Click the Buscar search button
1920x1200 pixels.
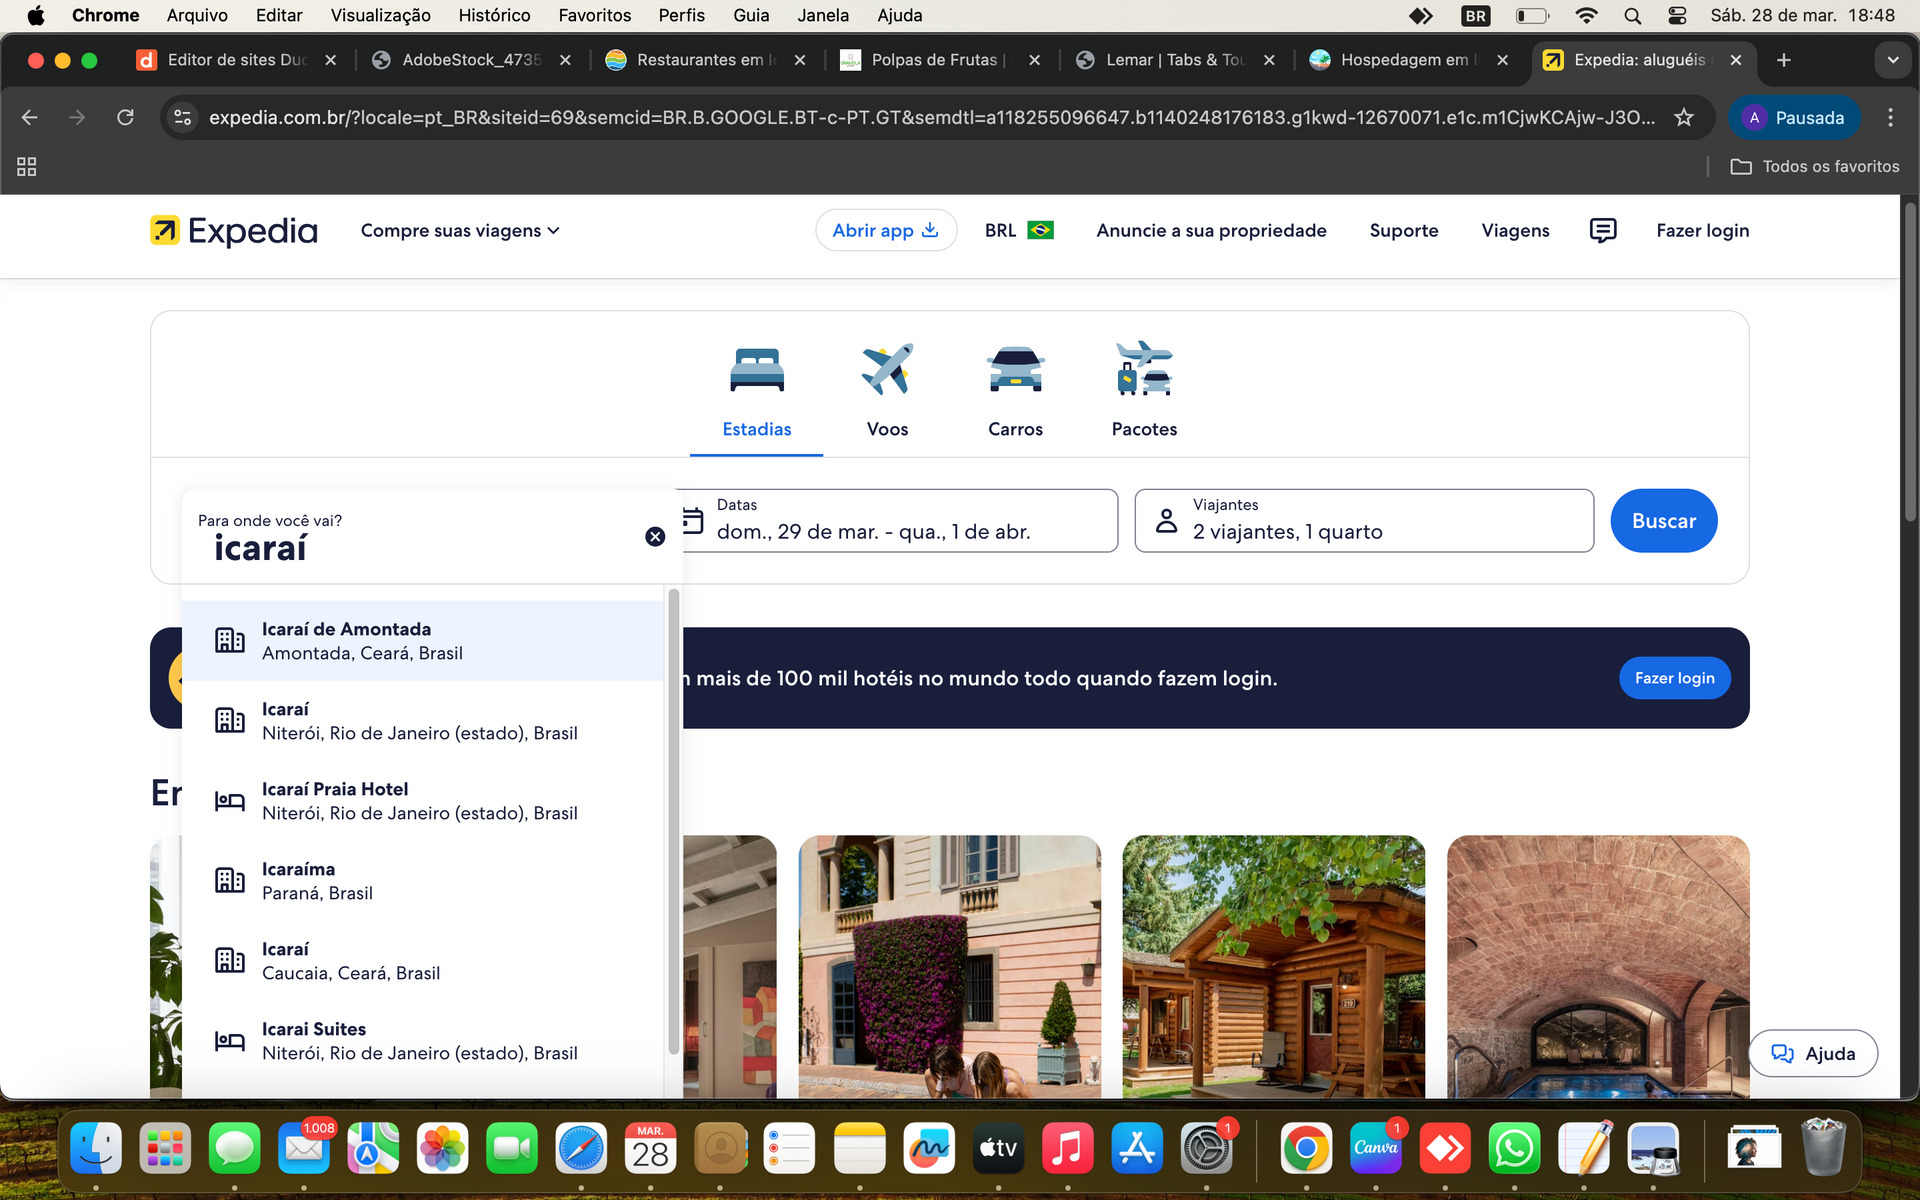click(1663, 520)
